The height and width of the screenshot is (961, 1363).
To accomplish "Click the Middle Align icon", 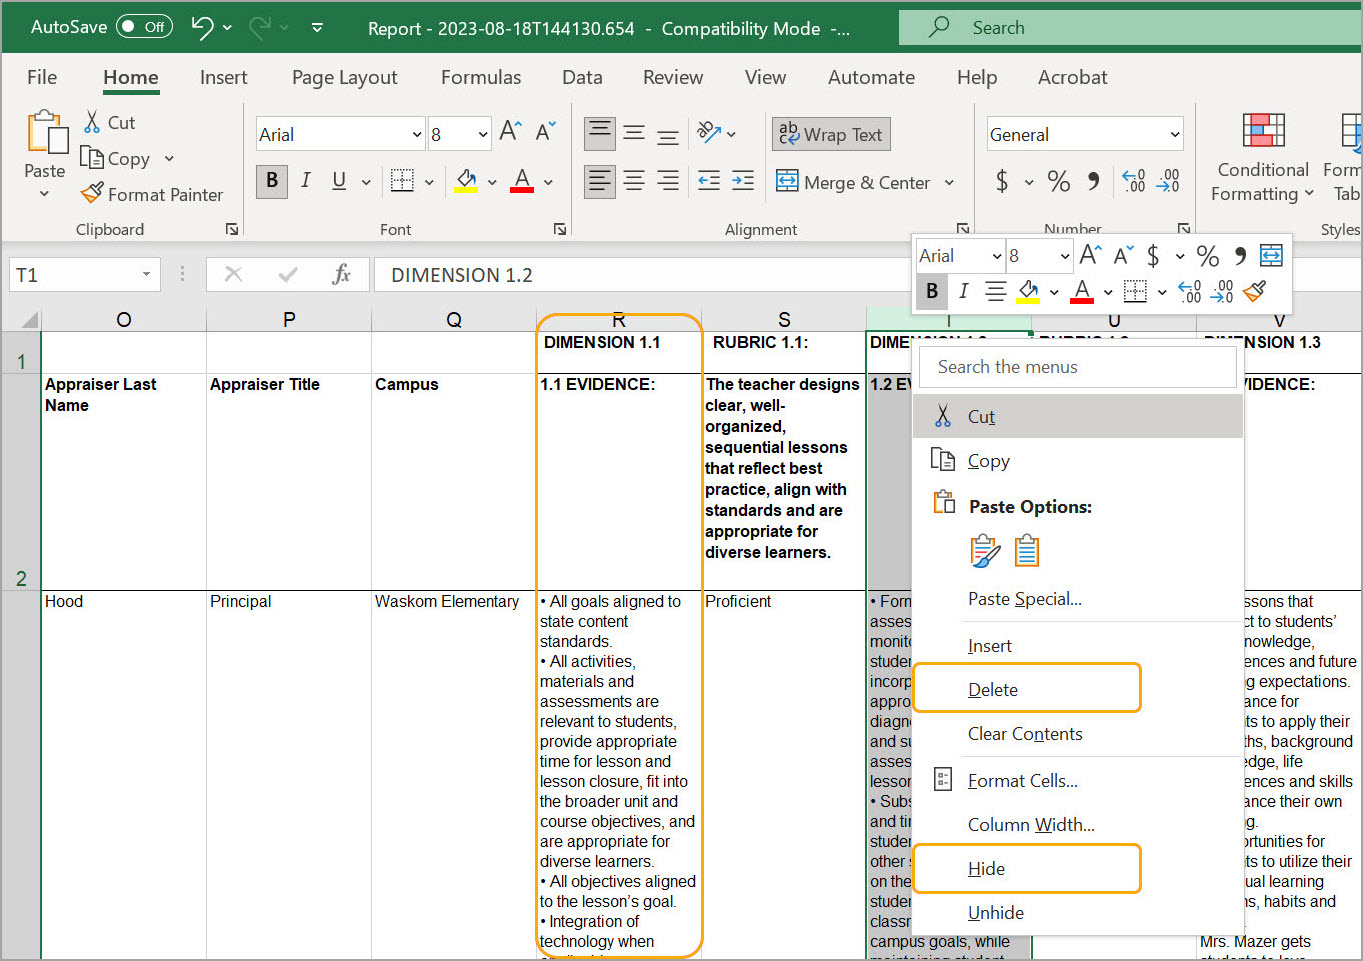I will [x=634, y=133].
